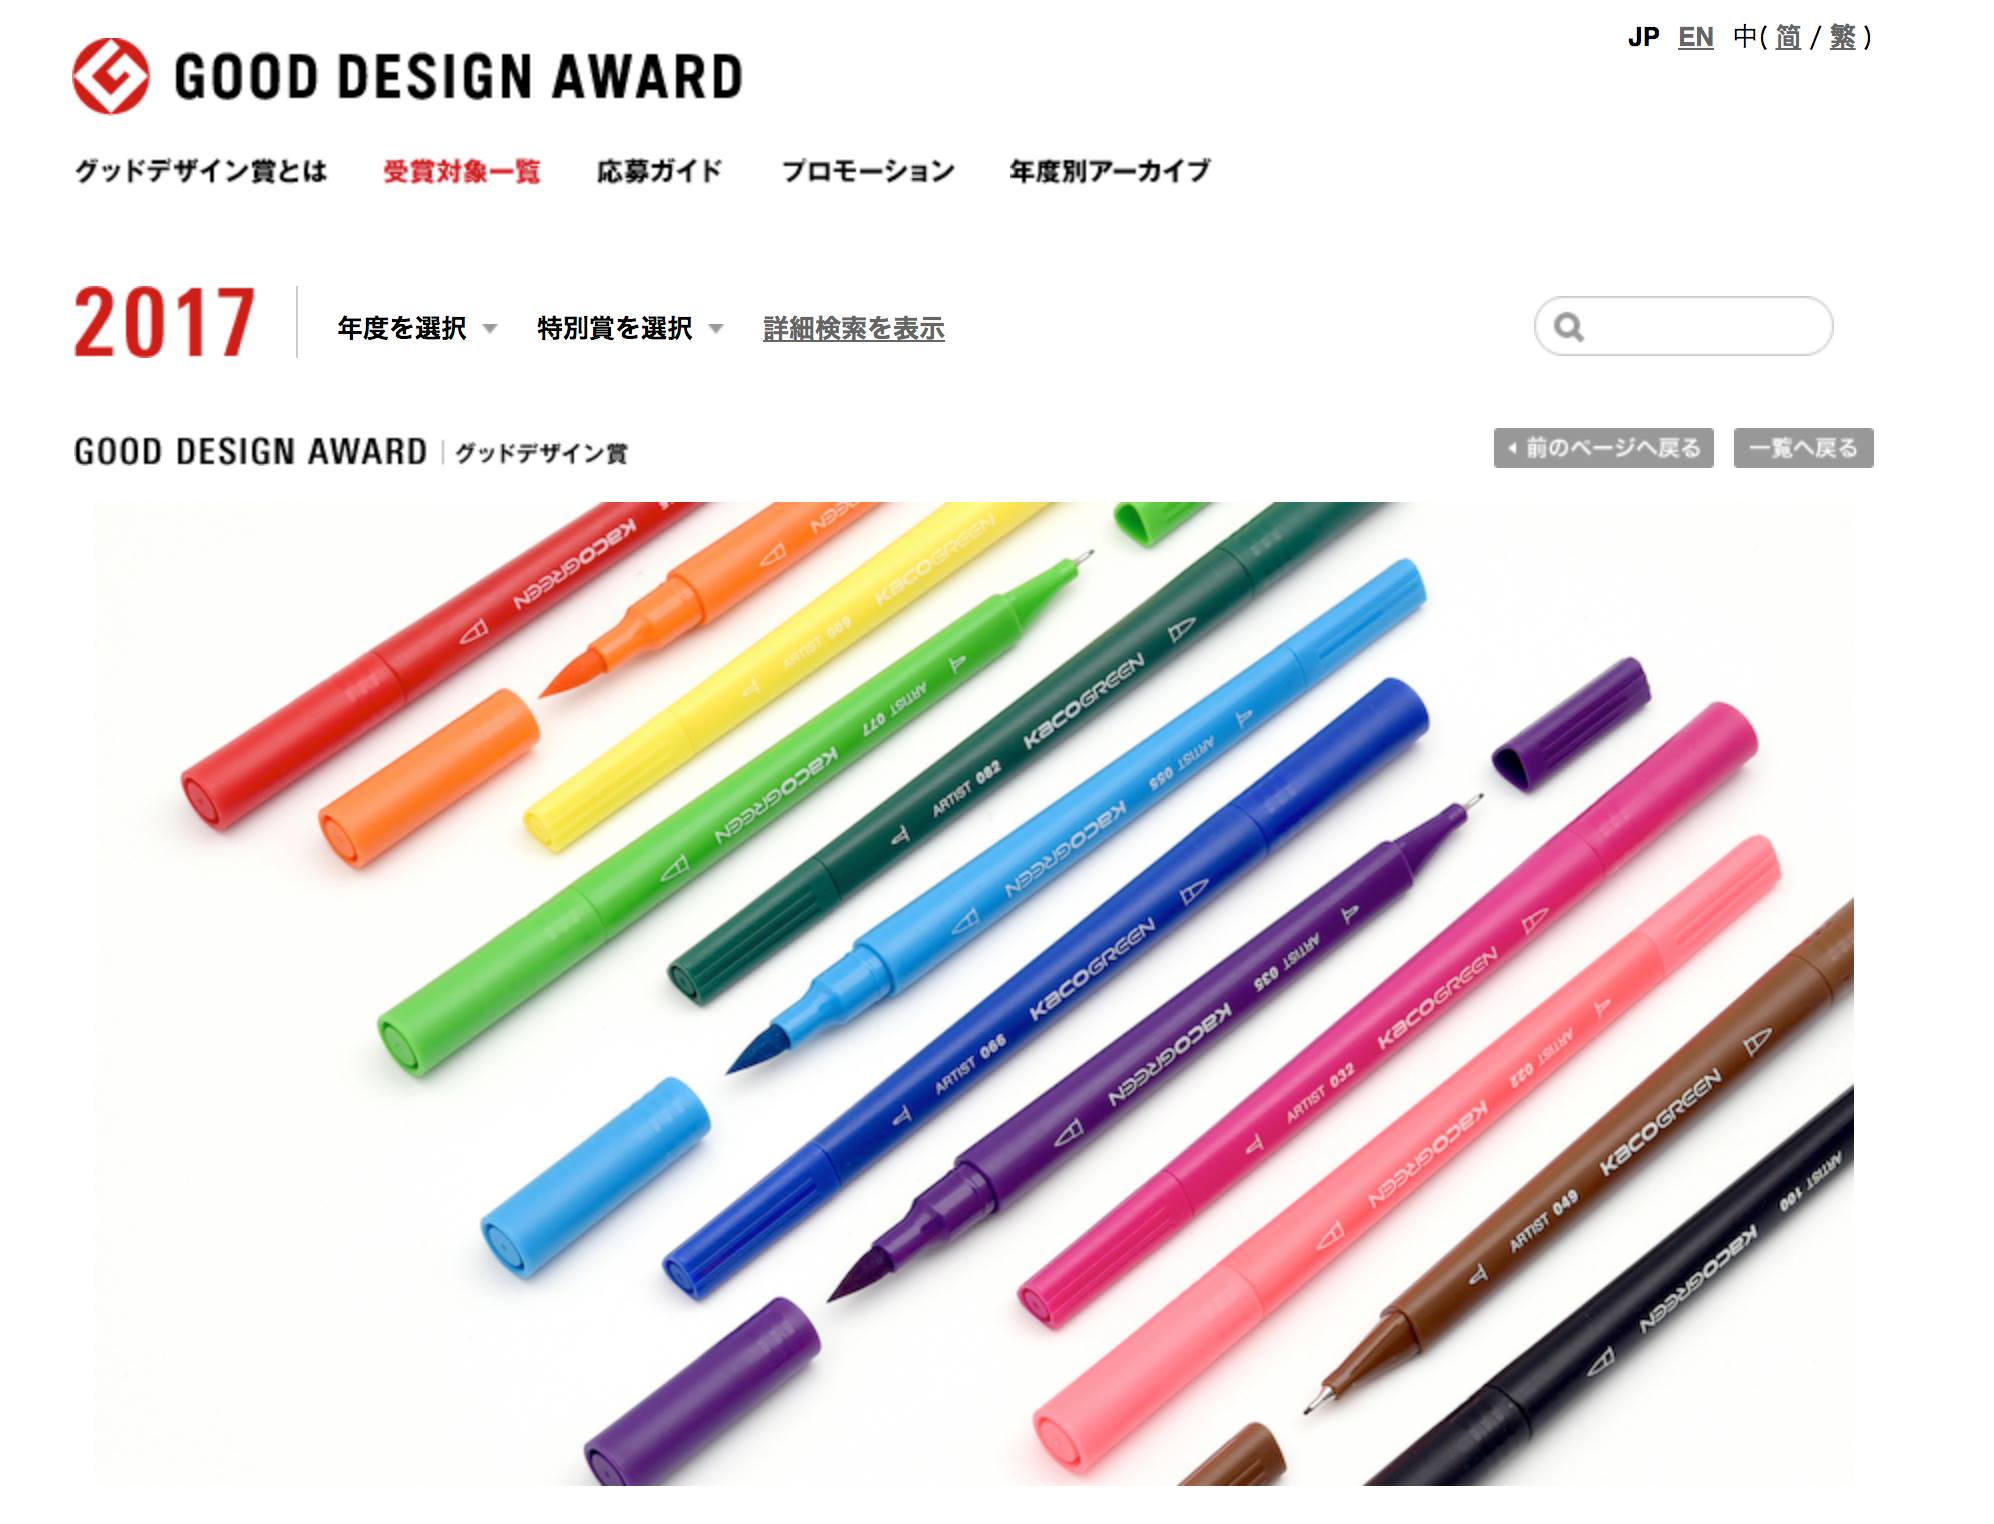
Task: Click the 前のページへ戻る button
Action: pos(1603,448)
